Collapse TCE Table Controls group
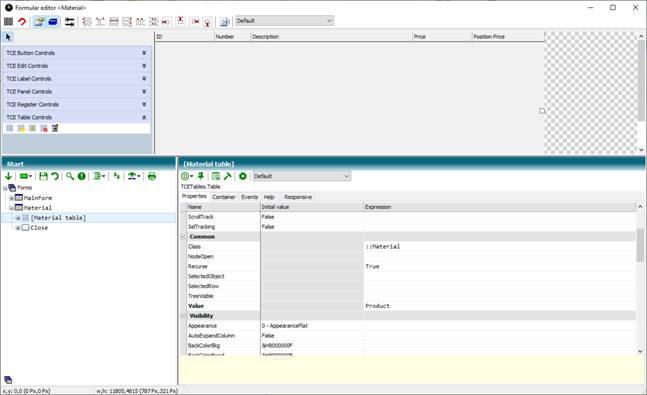The width and height of the screenshot is (647, 395). [x=77, y=117]
